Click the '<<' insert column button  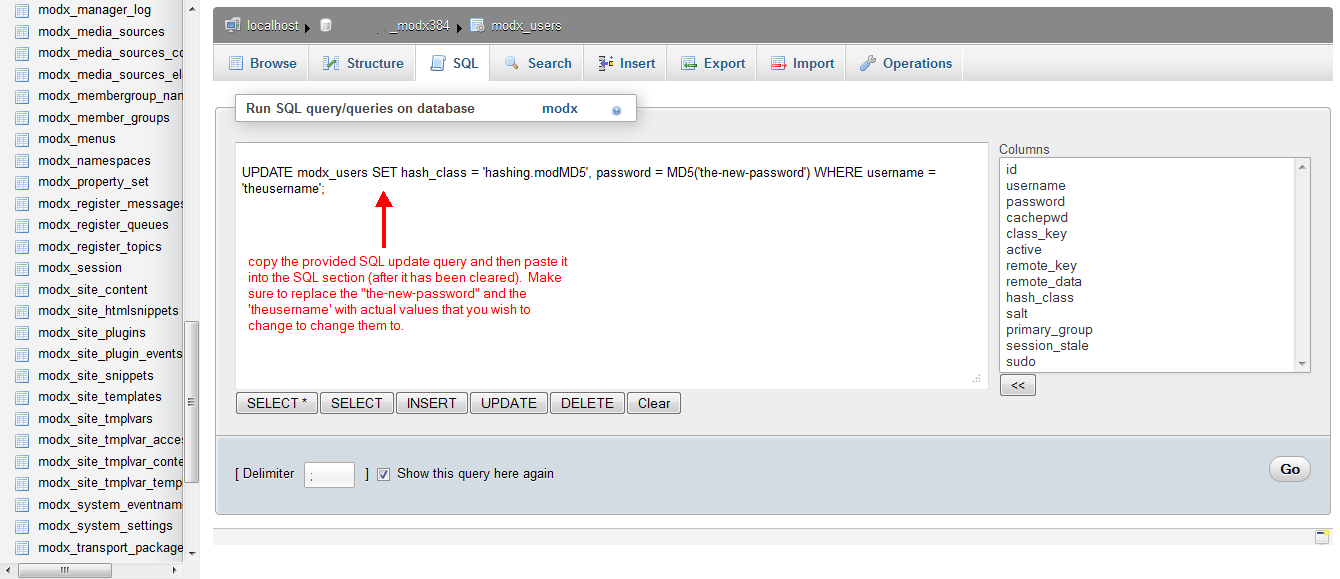[1017, 385]
